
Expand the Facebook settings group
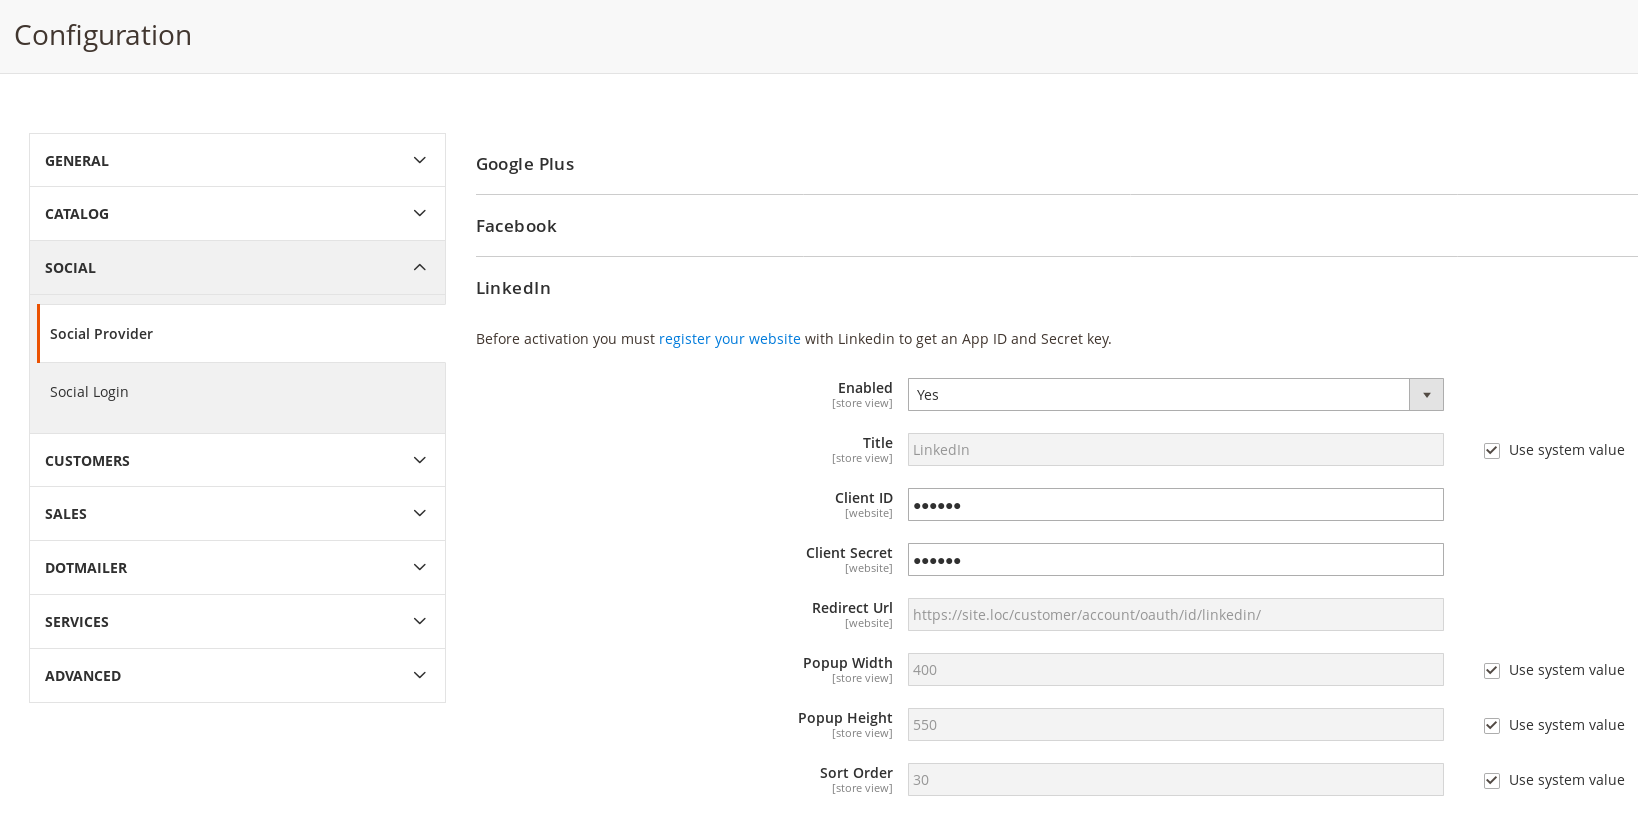516,226
